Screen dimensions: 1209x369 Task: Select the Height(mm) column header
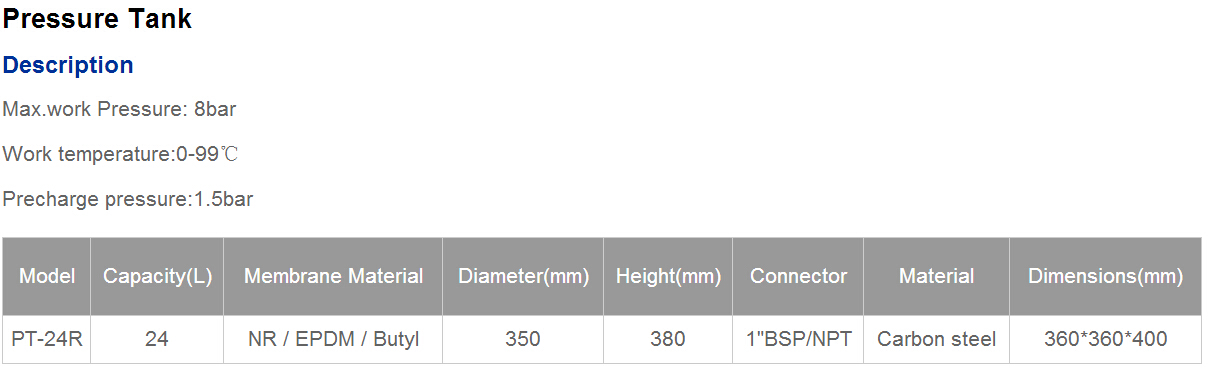coord(668,276)
